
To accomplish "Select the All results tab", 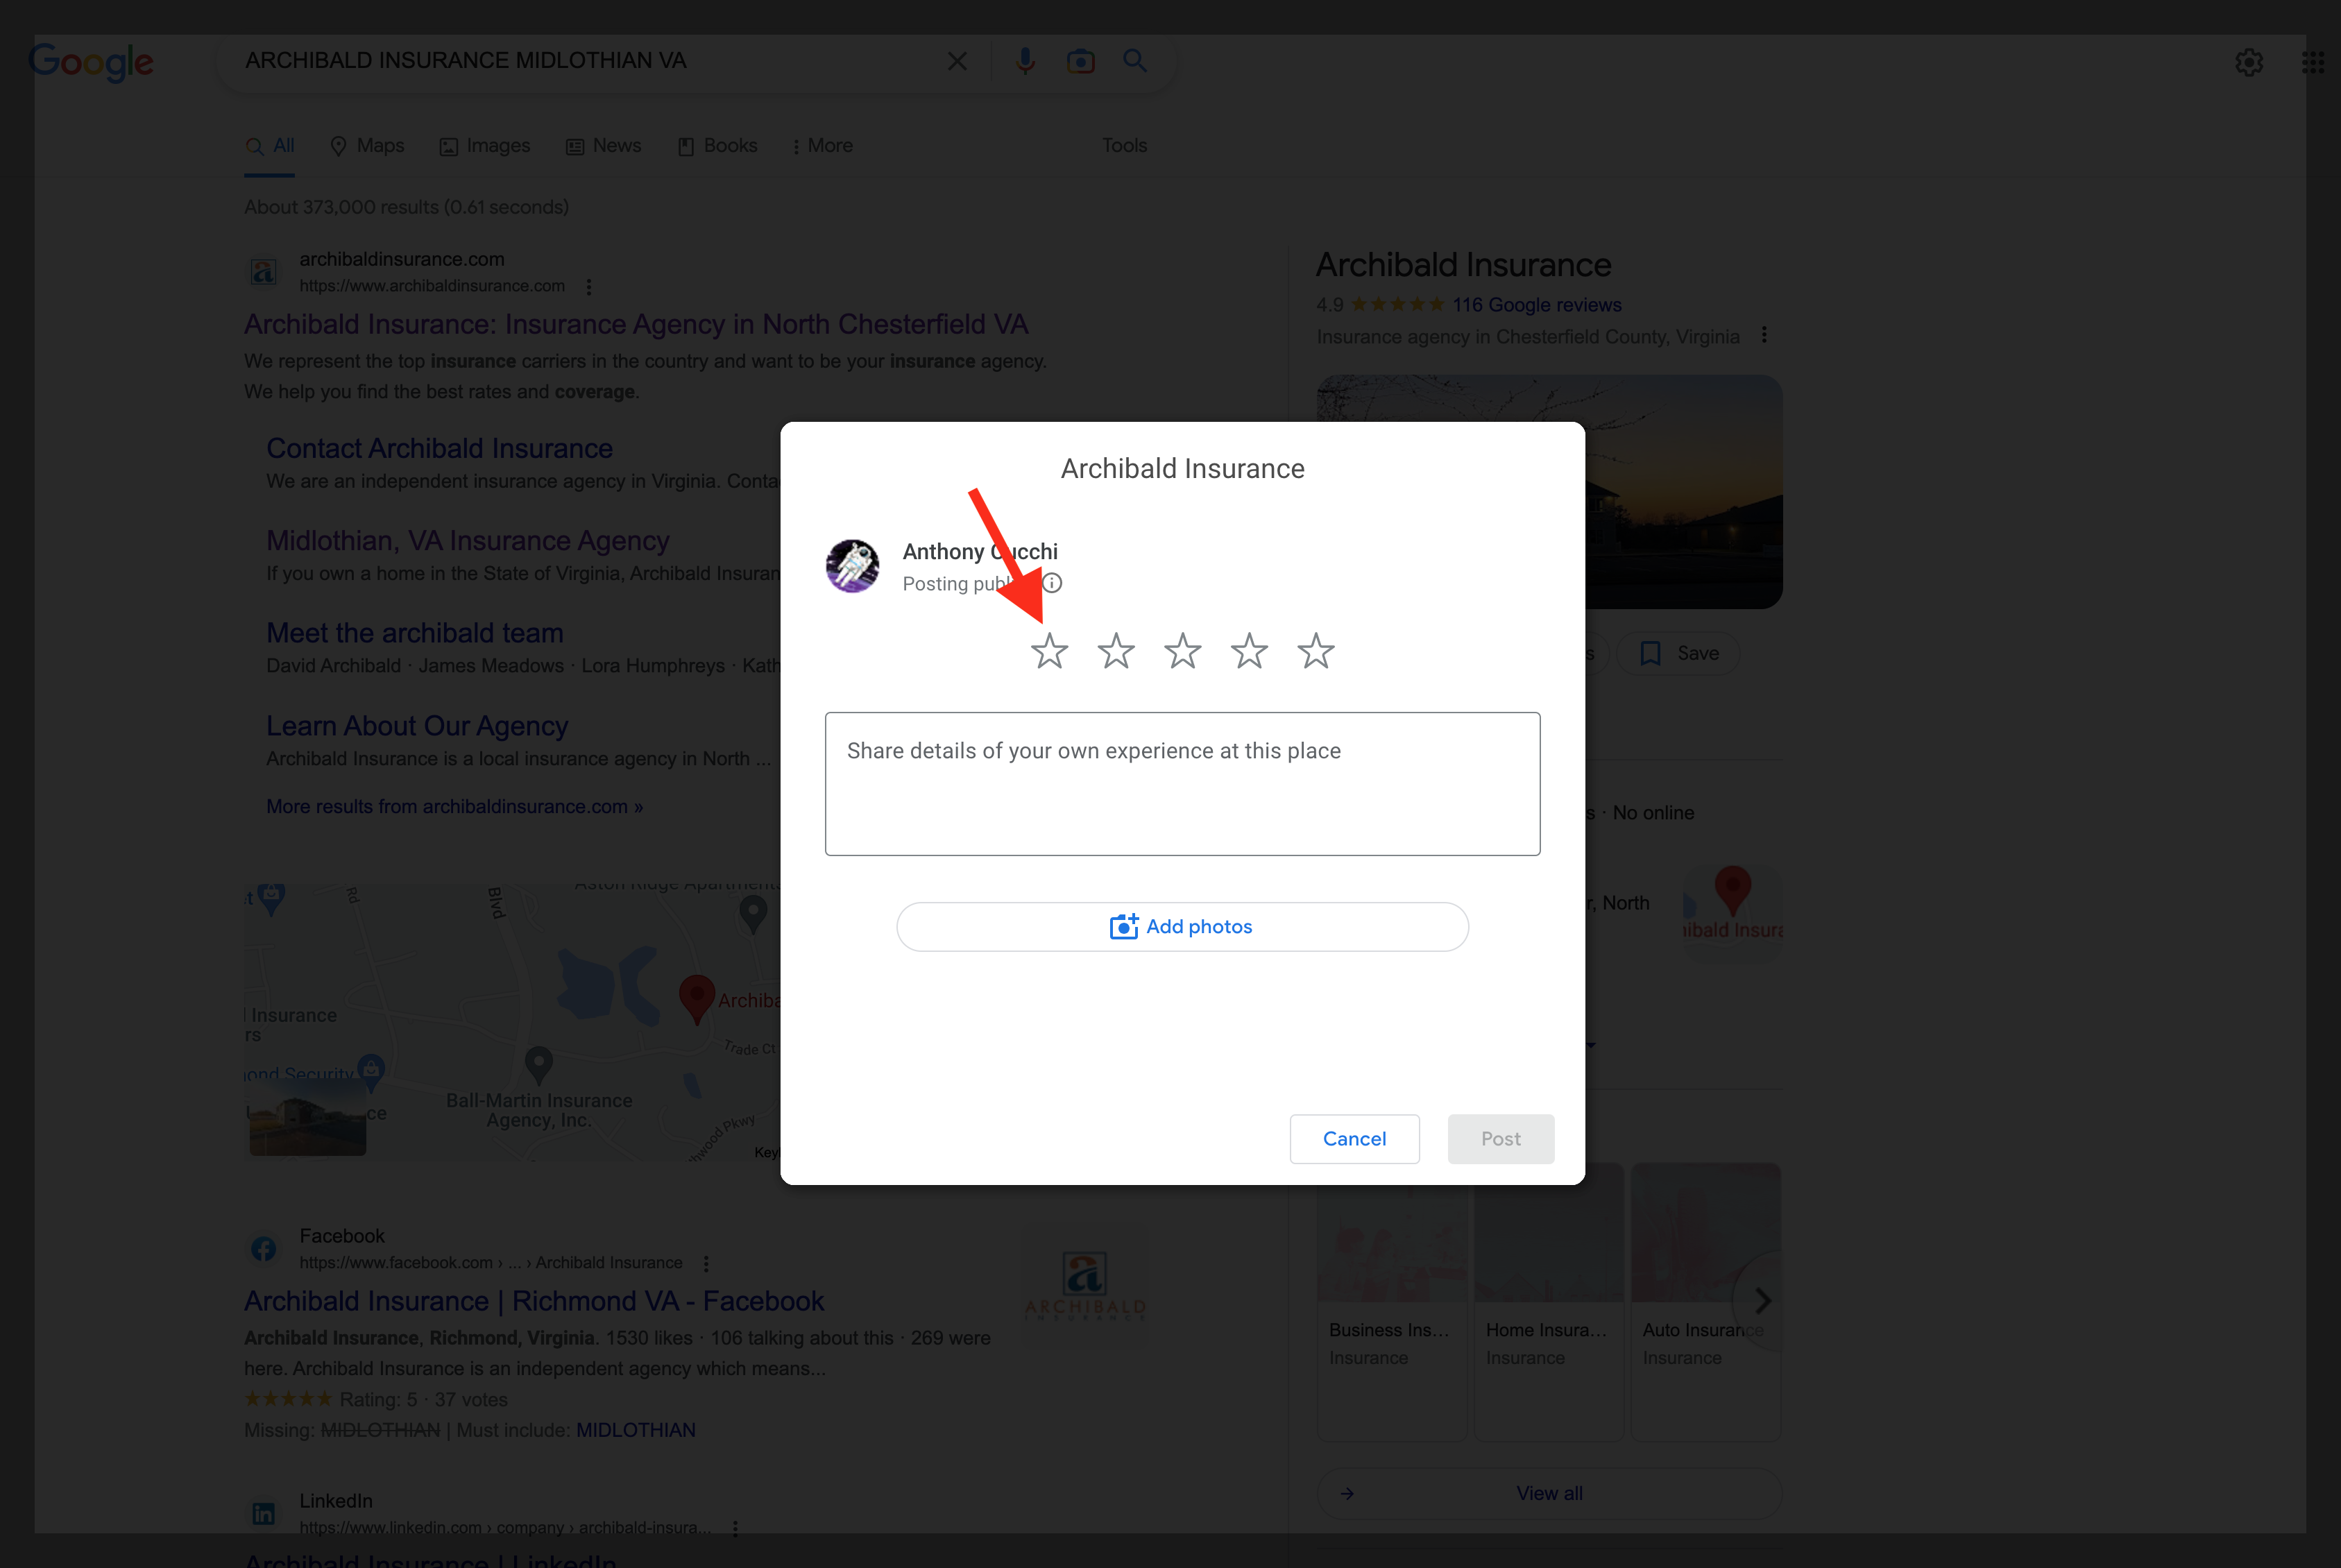I will [x=270, y=146].
